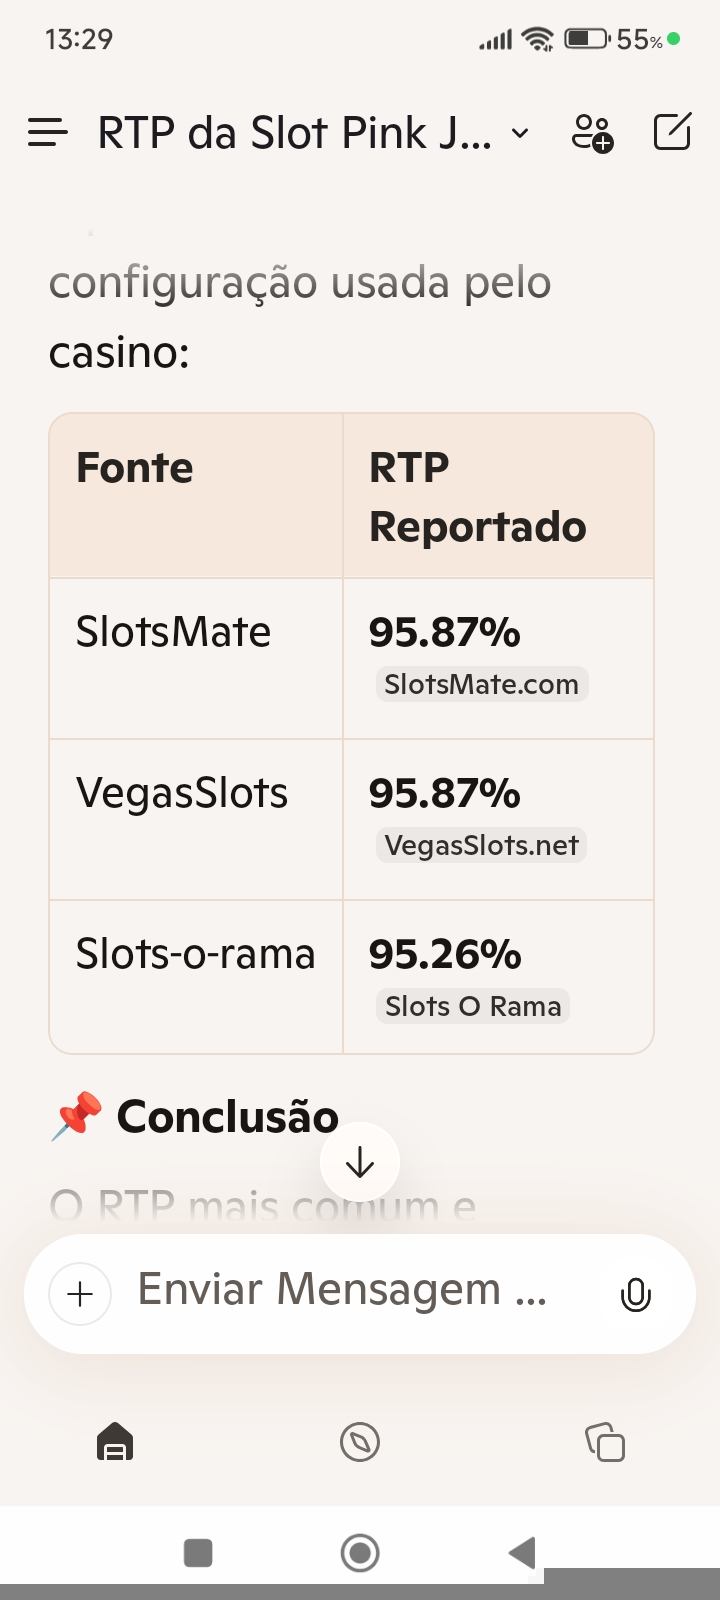The height and width of the screenshot is (1600, 720).
Task: Tap the RTP da Slot Pink chat title
Action: point(295,133)
